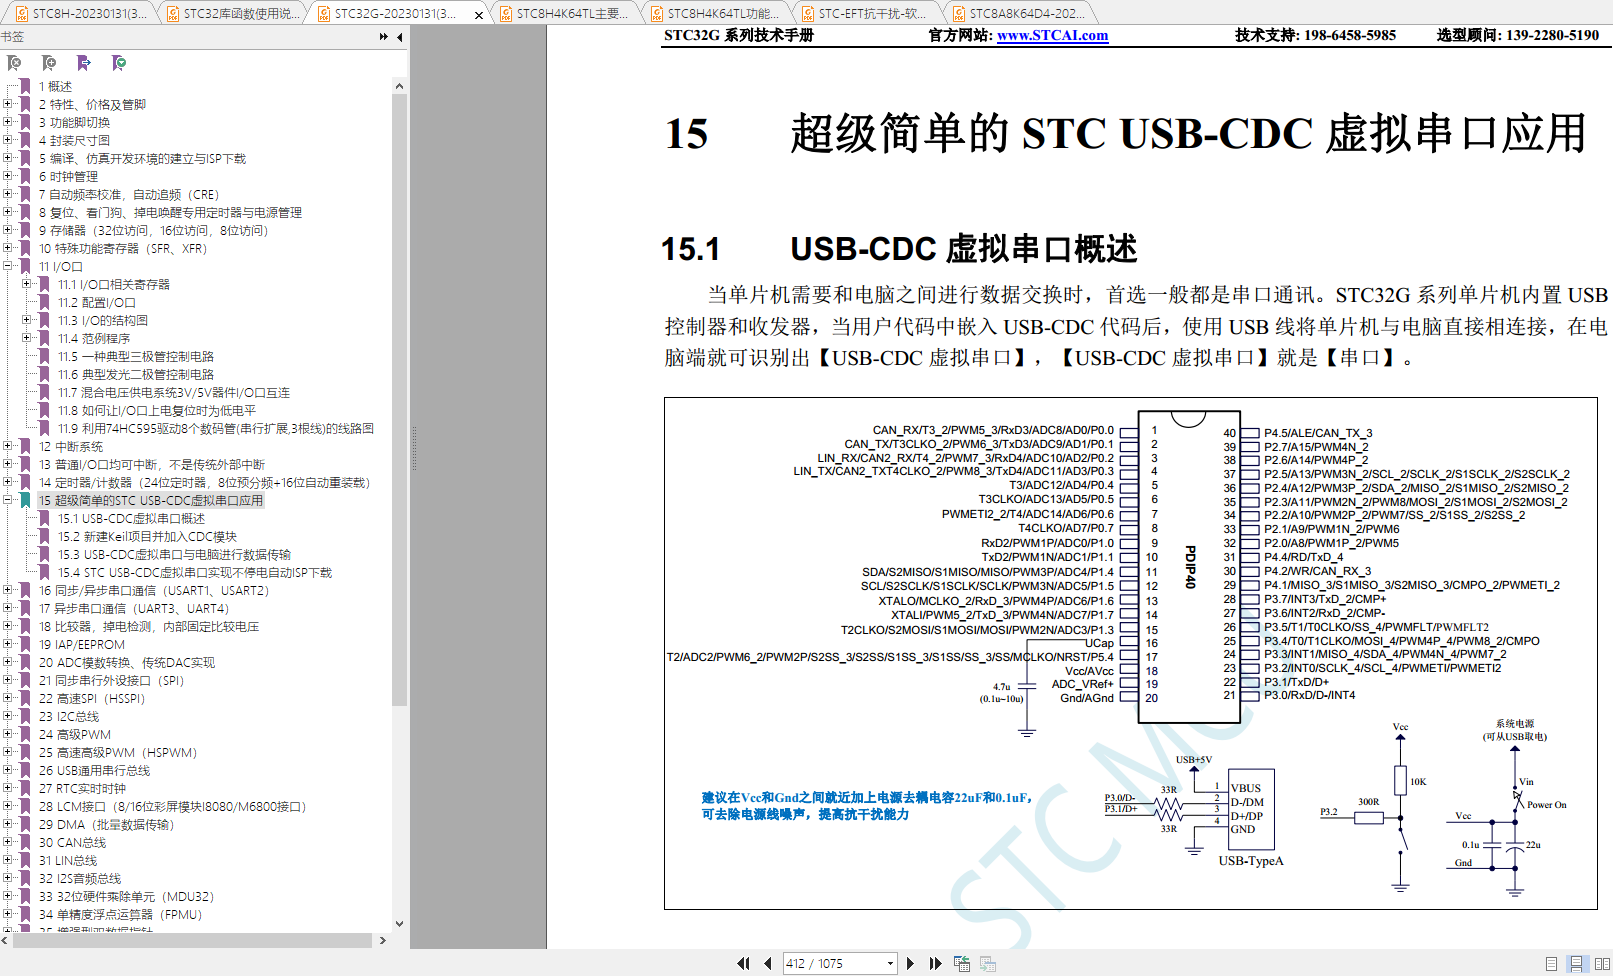The width and height of the screenshot is (1613, 976).
Task: Switch to the STC8H4K64TL主要 tab
Action: (564, 14)
